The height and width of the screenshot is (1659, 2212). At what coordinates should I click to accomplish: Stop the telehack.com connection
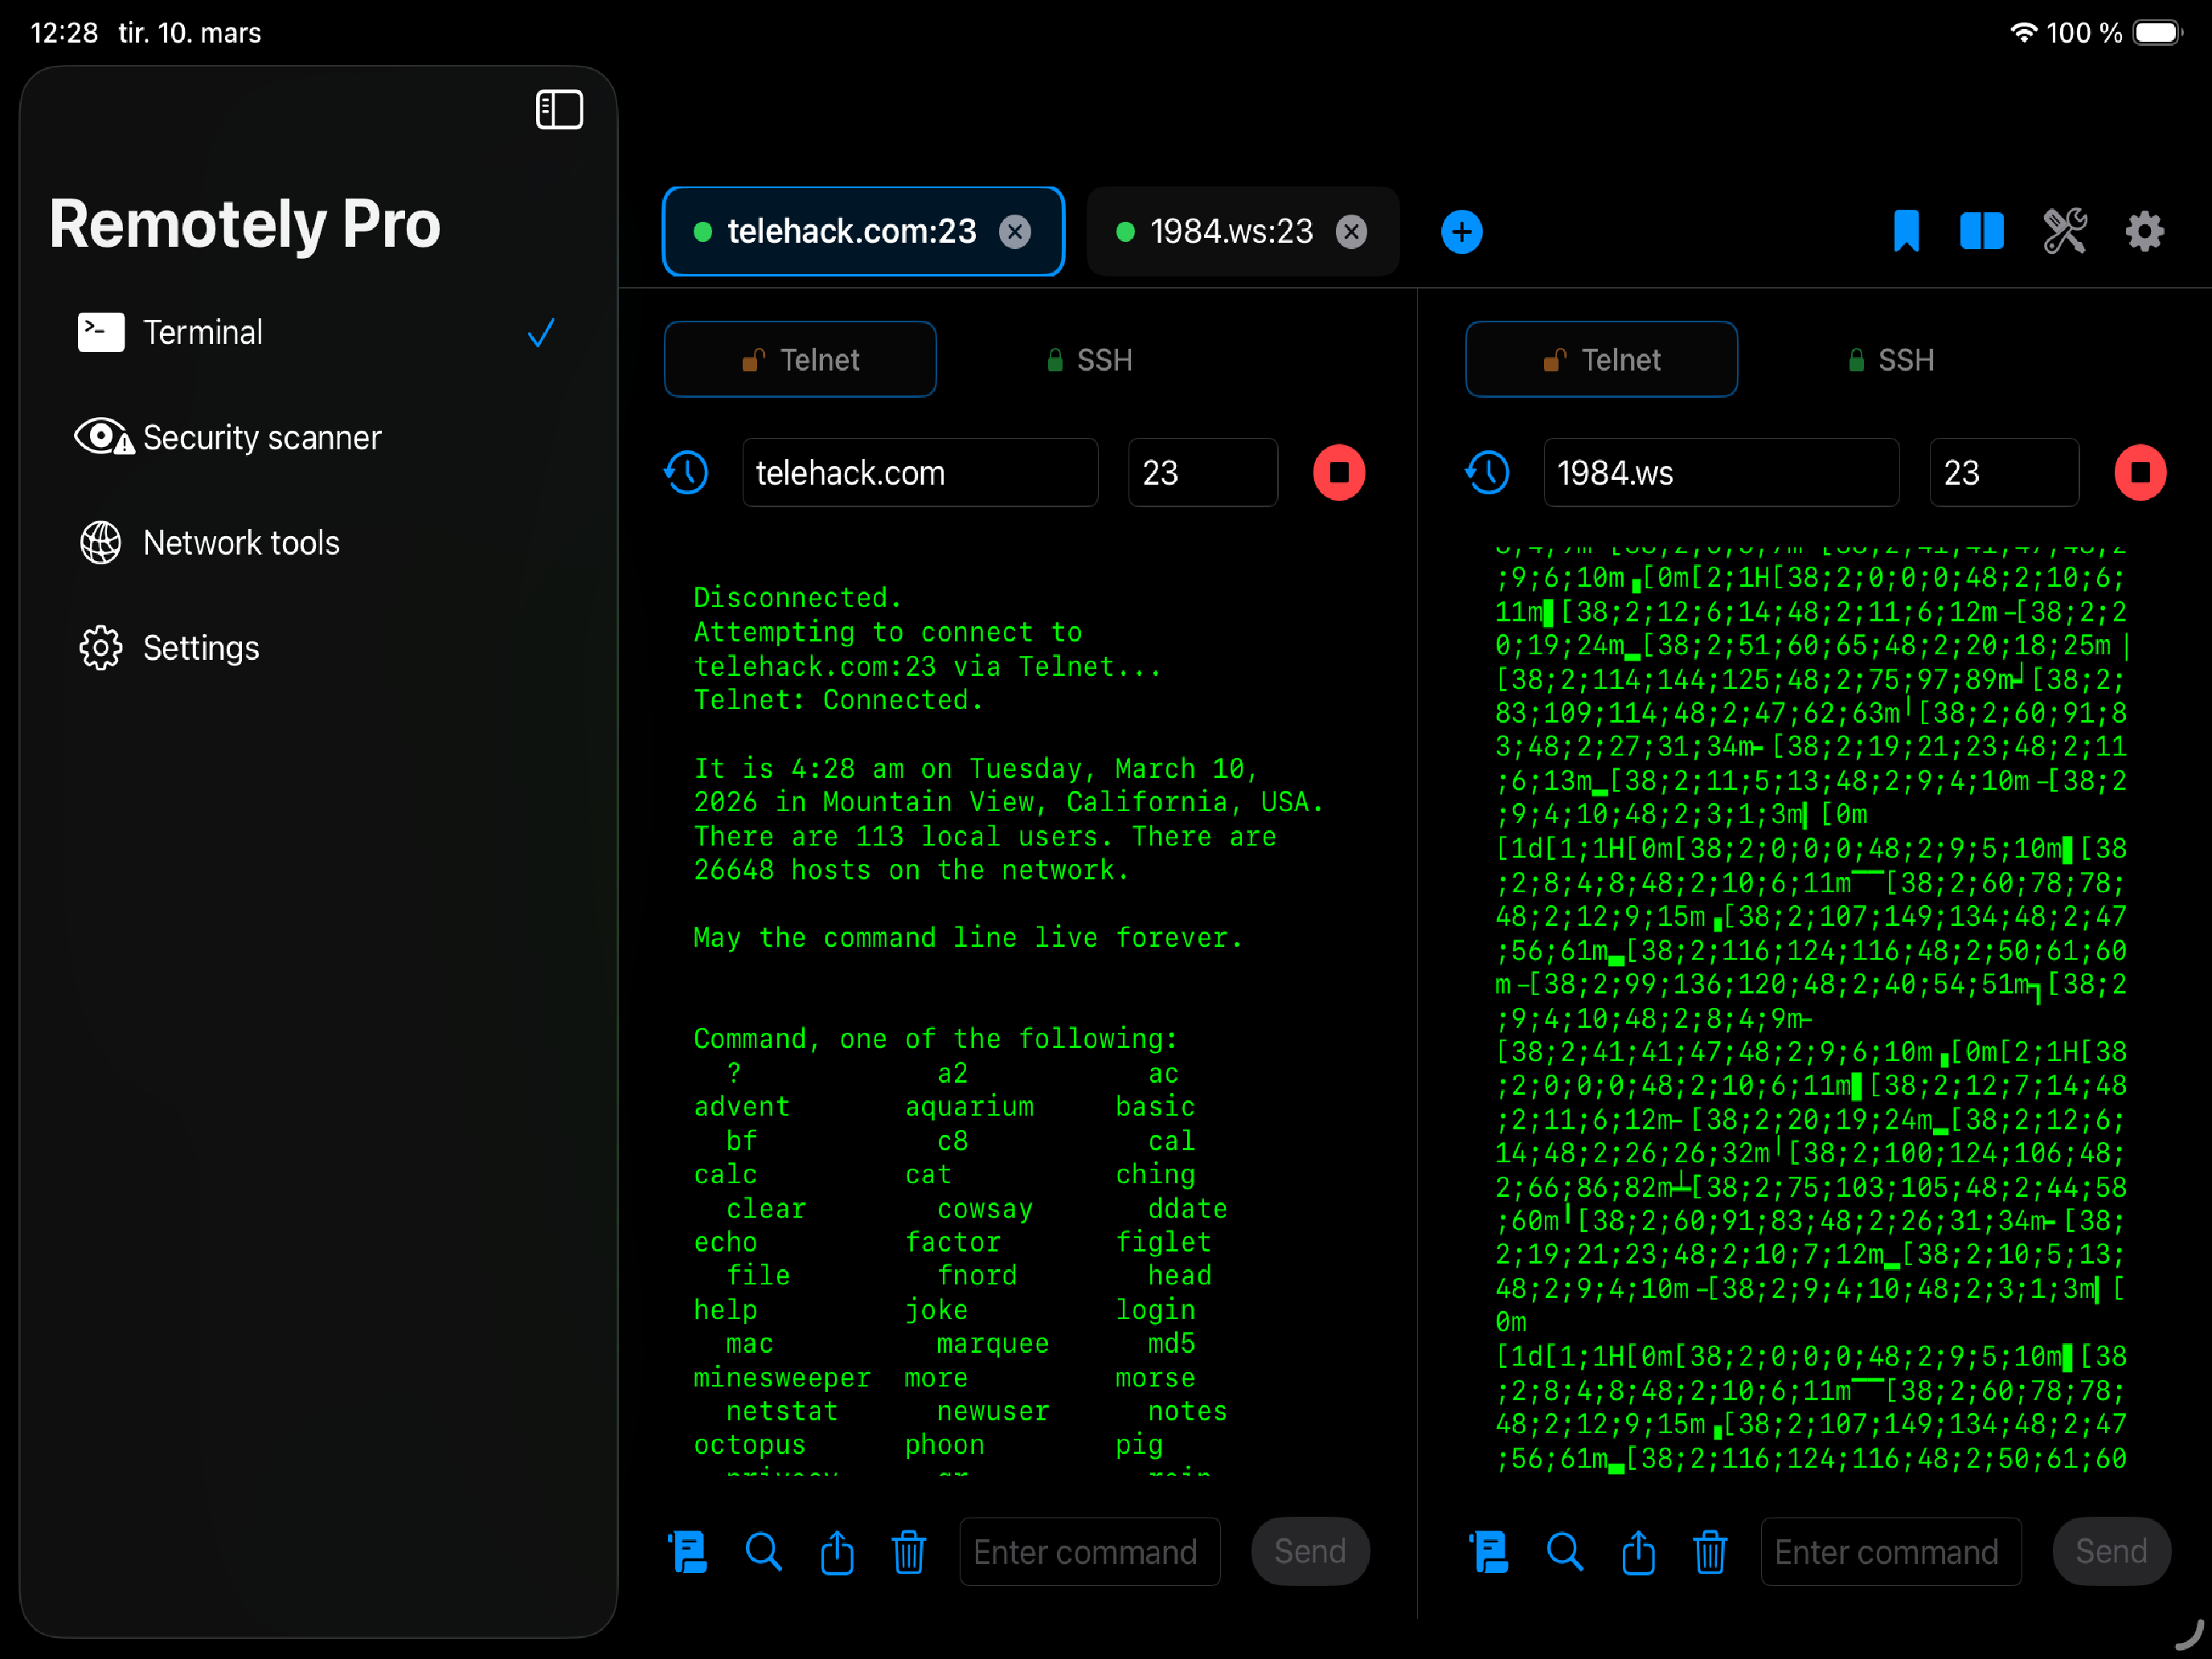coord(1338,472)
